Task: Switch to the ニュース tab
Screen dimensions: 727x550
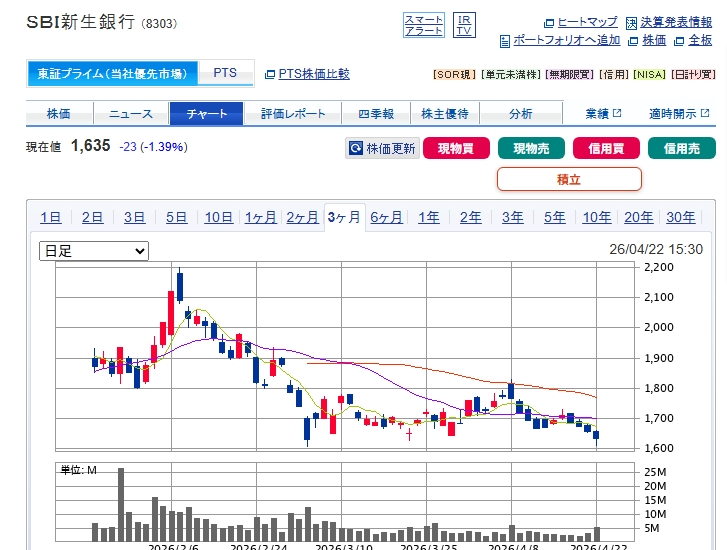Action: click(131, 113)
